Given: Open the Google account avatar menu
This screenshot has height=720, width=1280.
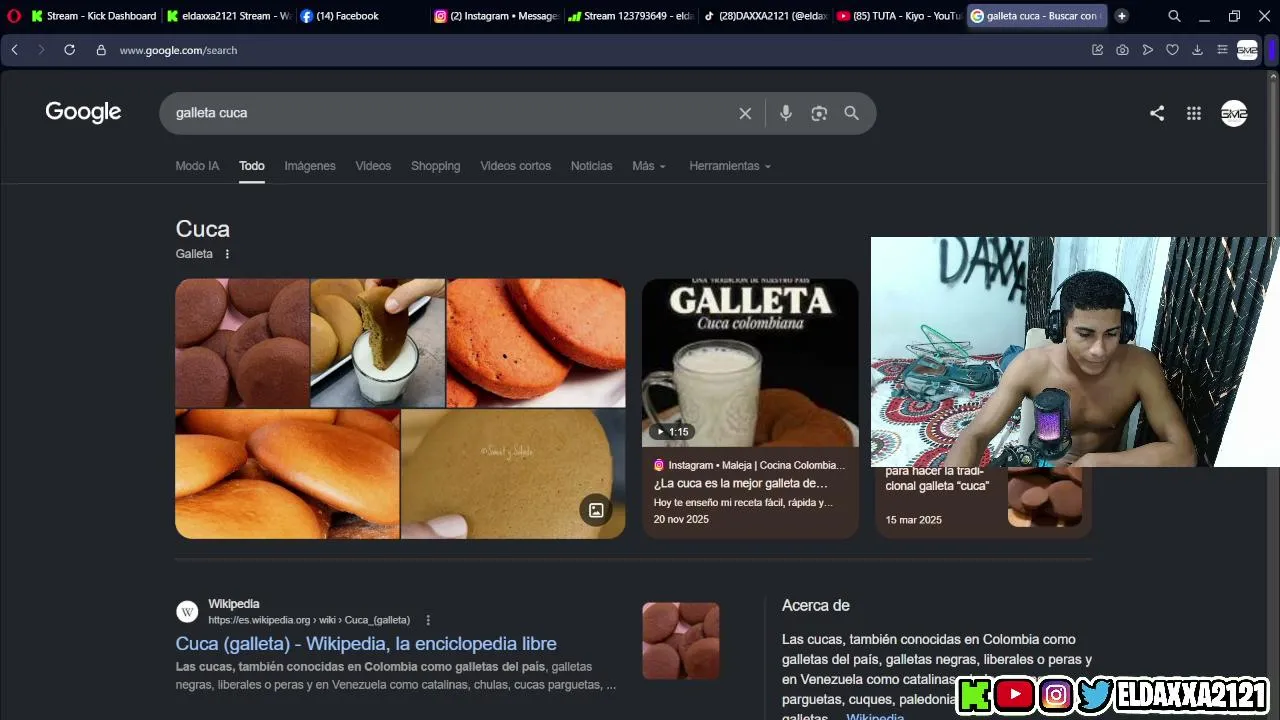Looking at the screenshot, I should pos(1234,113).
